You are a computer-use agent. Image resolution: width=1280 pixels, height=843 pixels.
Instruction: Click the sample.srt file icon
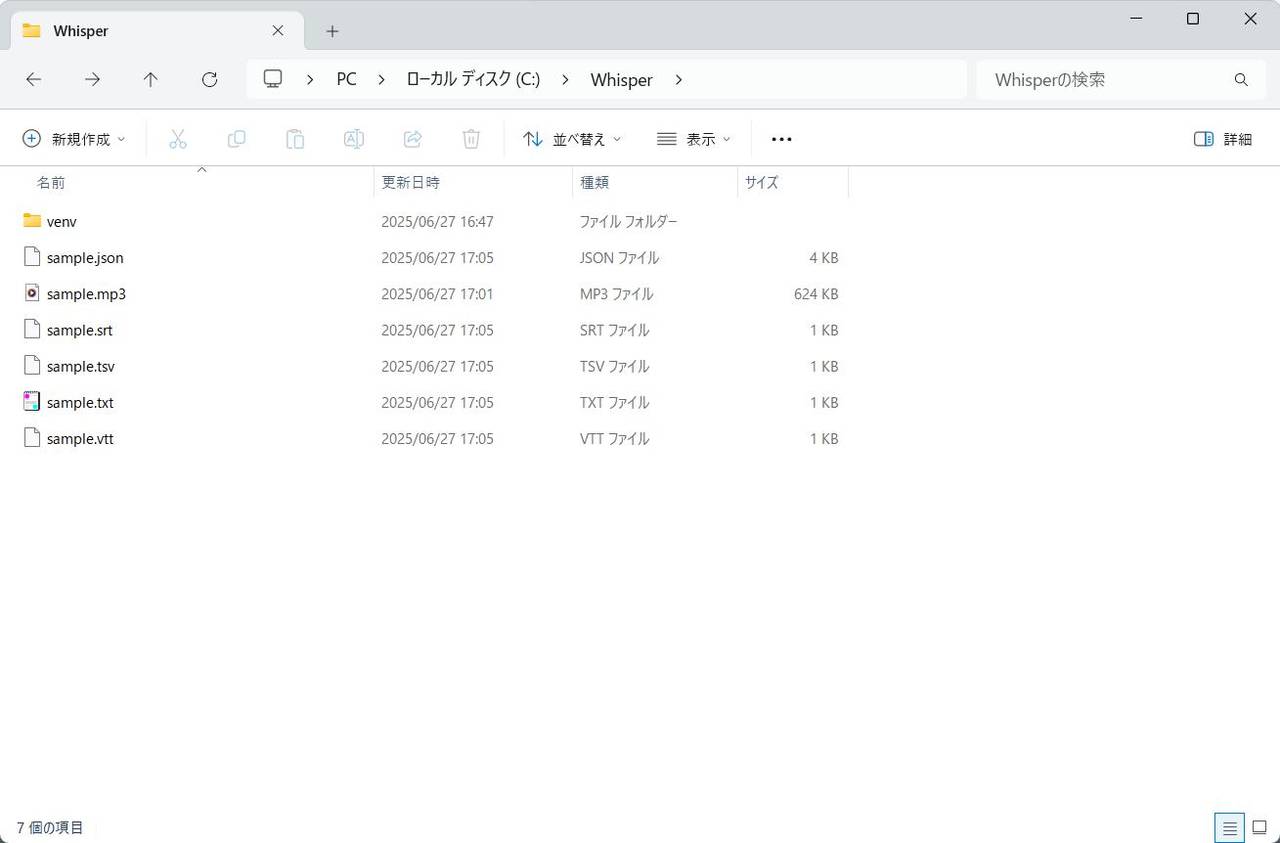click(32, 329)
